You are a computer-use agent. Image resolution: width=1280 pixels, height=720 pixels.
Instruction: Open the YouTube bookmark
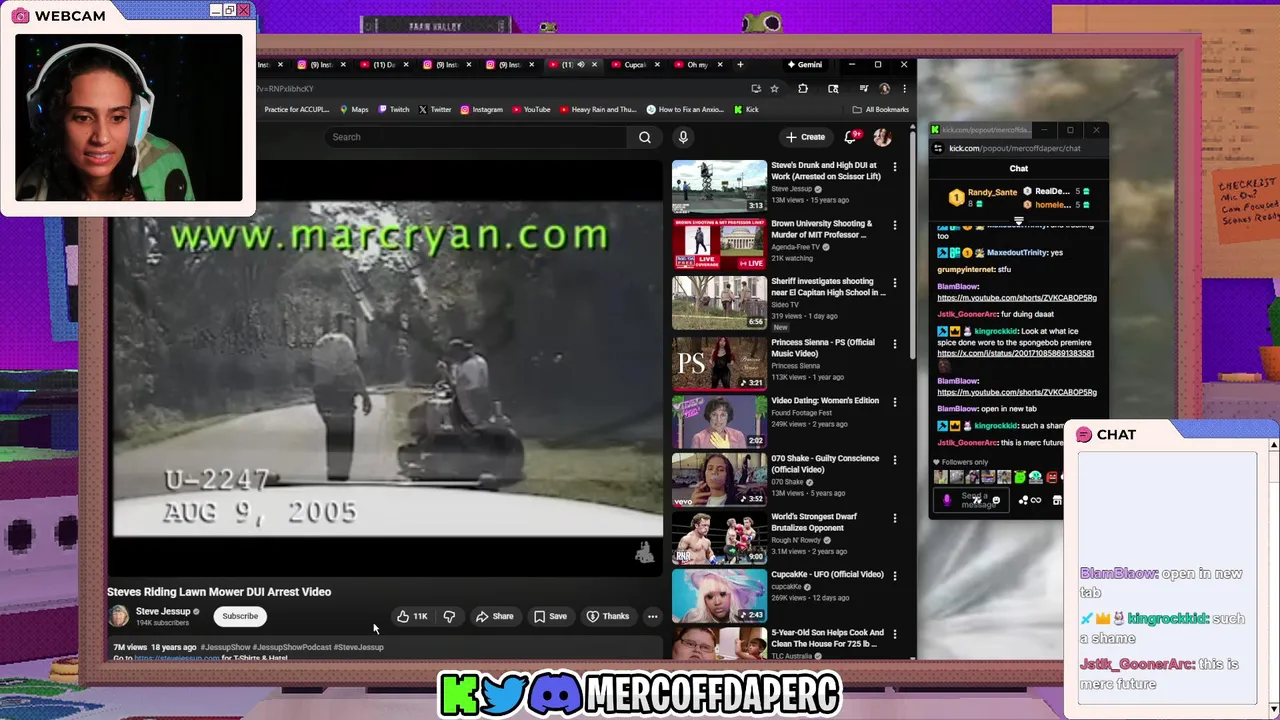531,109
